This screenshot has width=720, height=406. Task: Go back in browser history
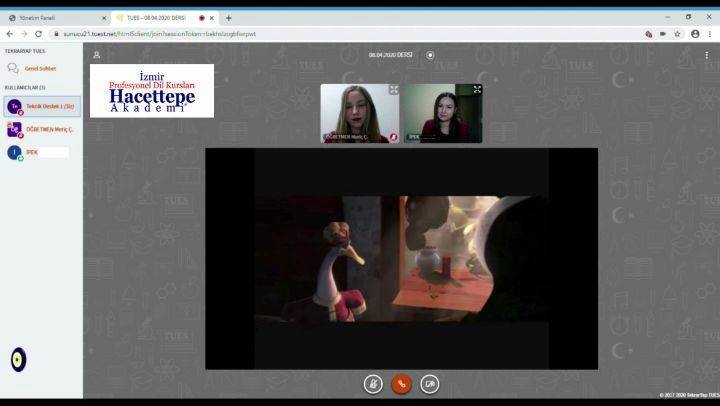click(10, 34)
